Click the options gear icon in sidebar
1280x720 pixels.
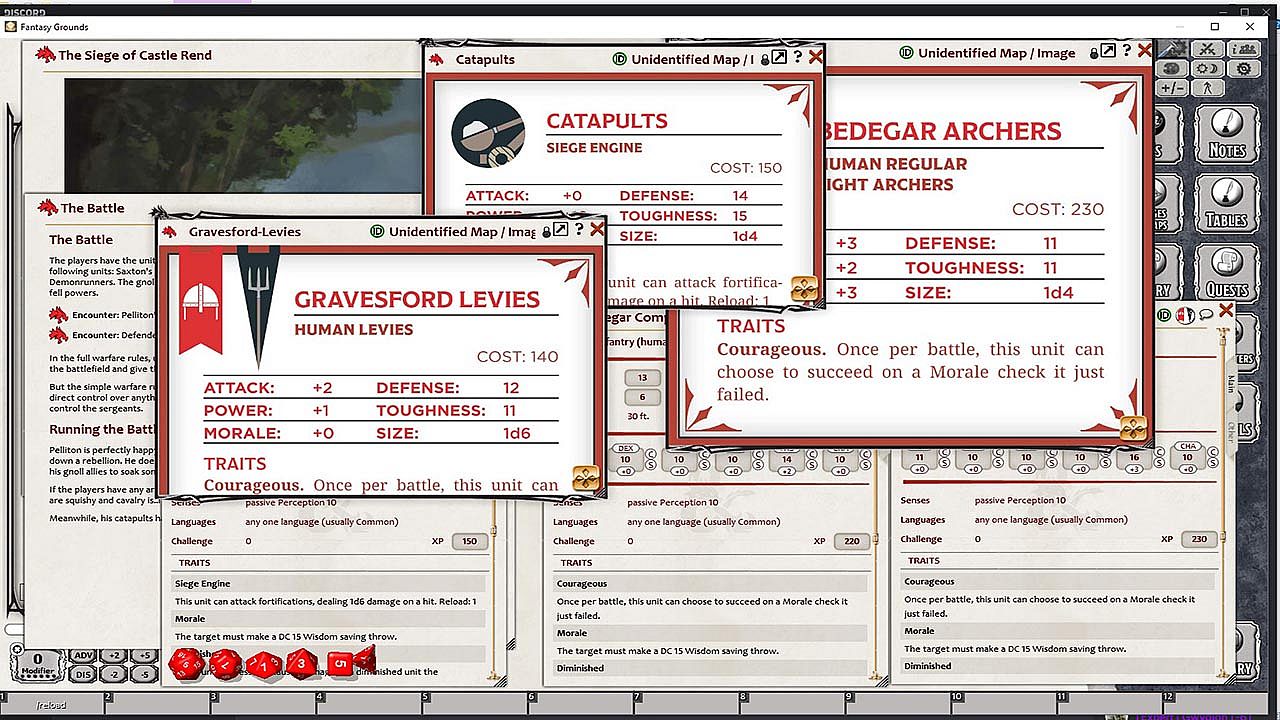coord(1243,69)
